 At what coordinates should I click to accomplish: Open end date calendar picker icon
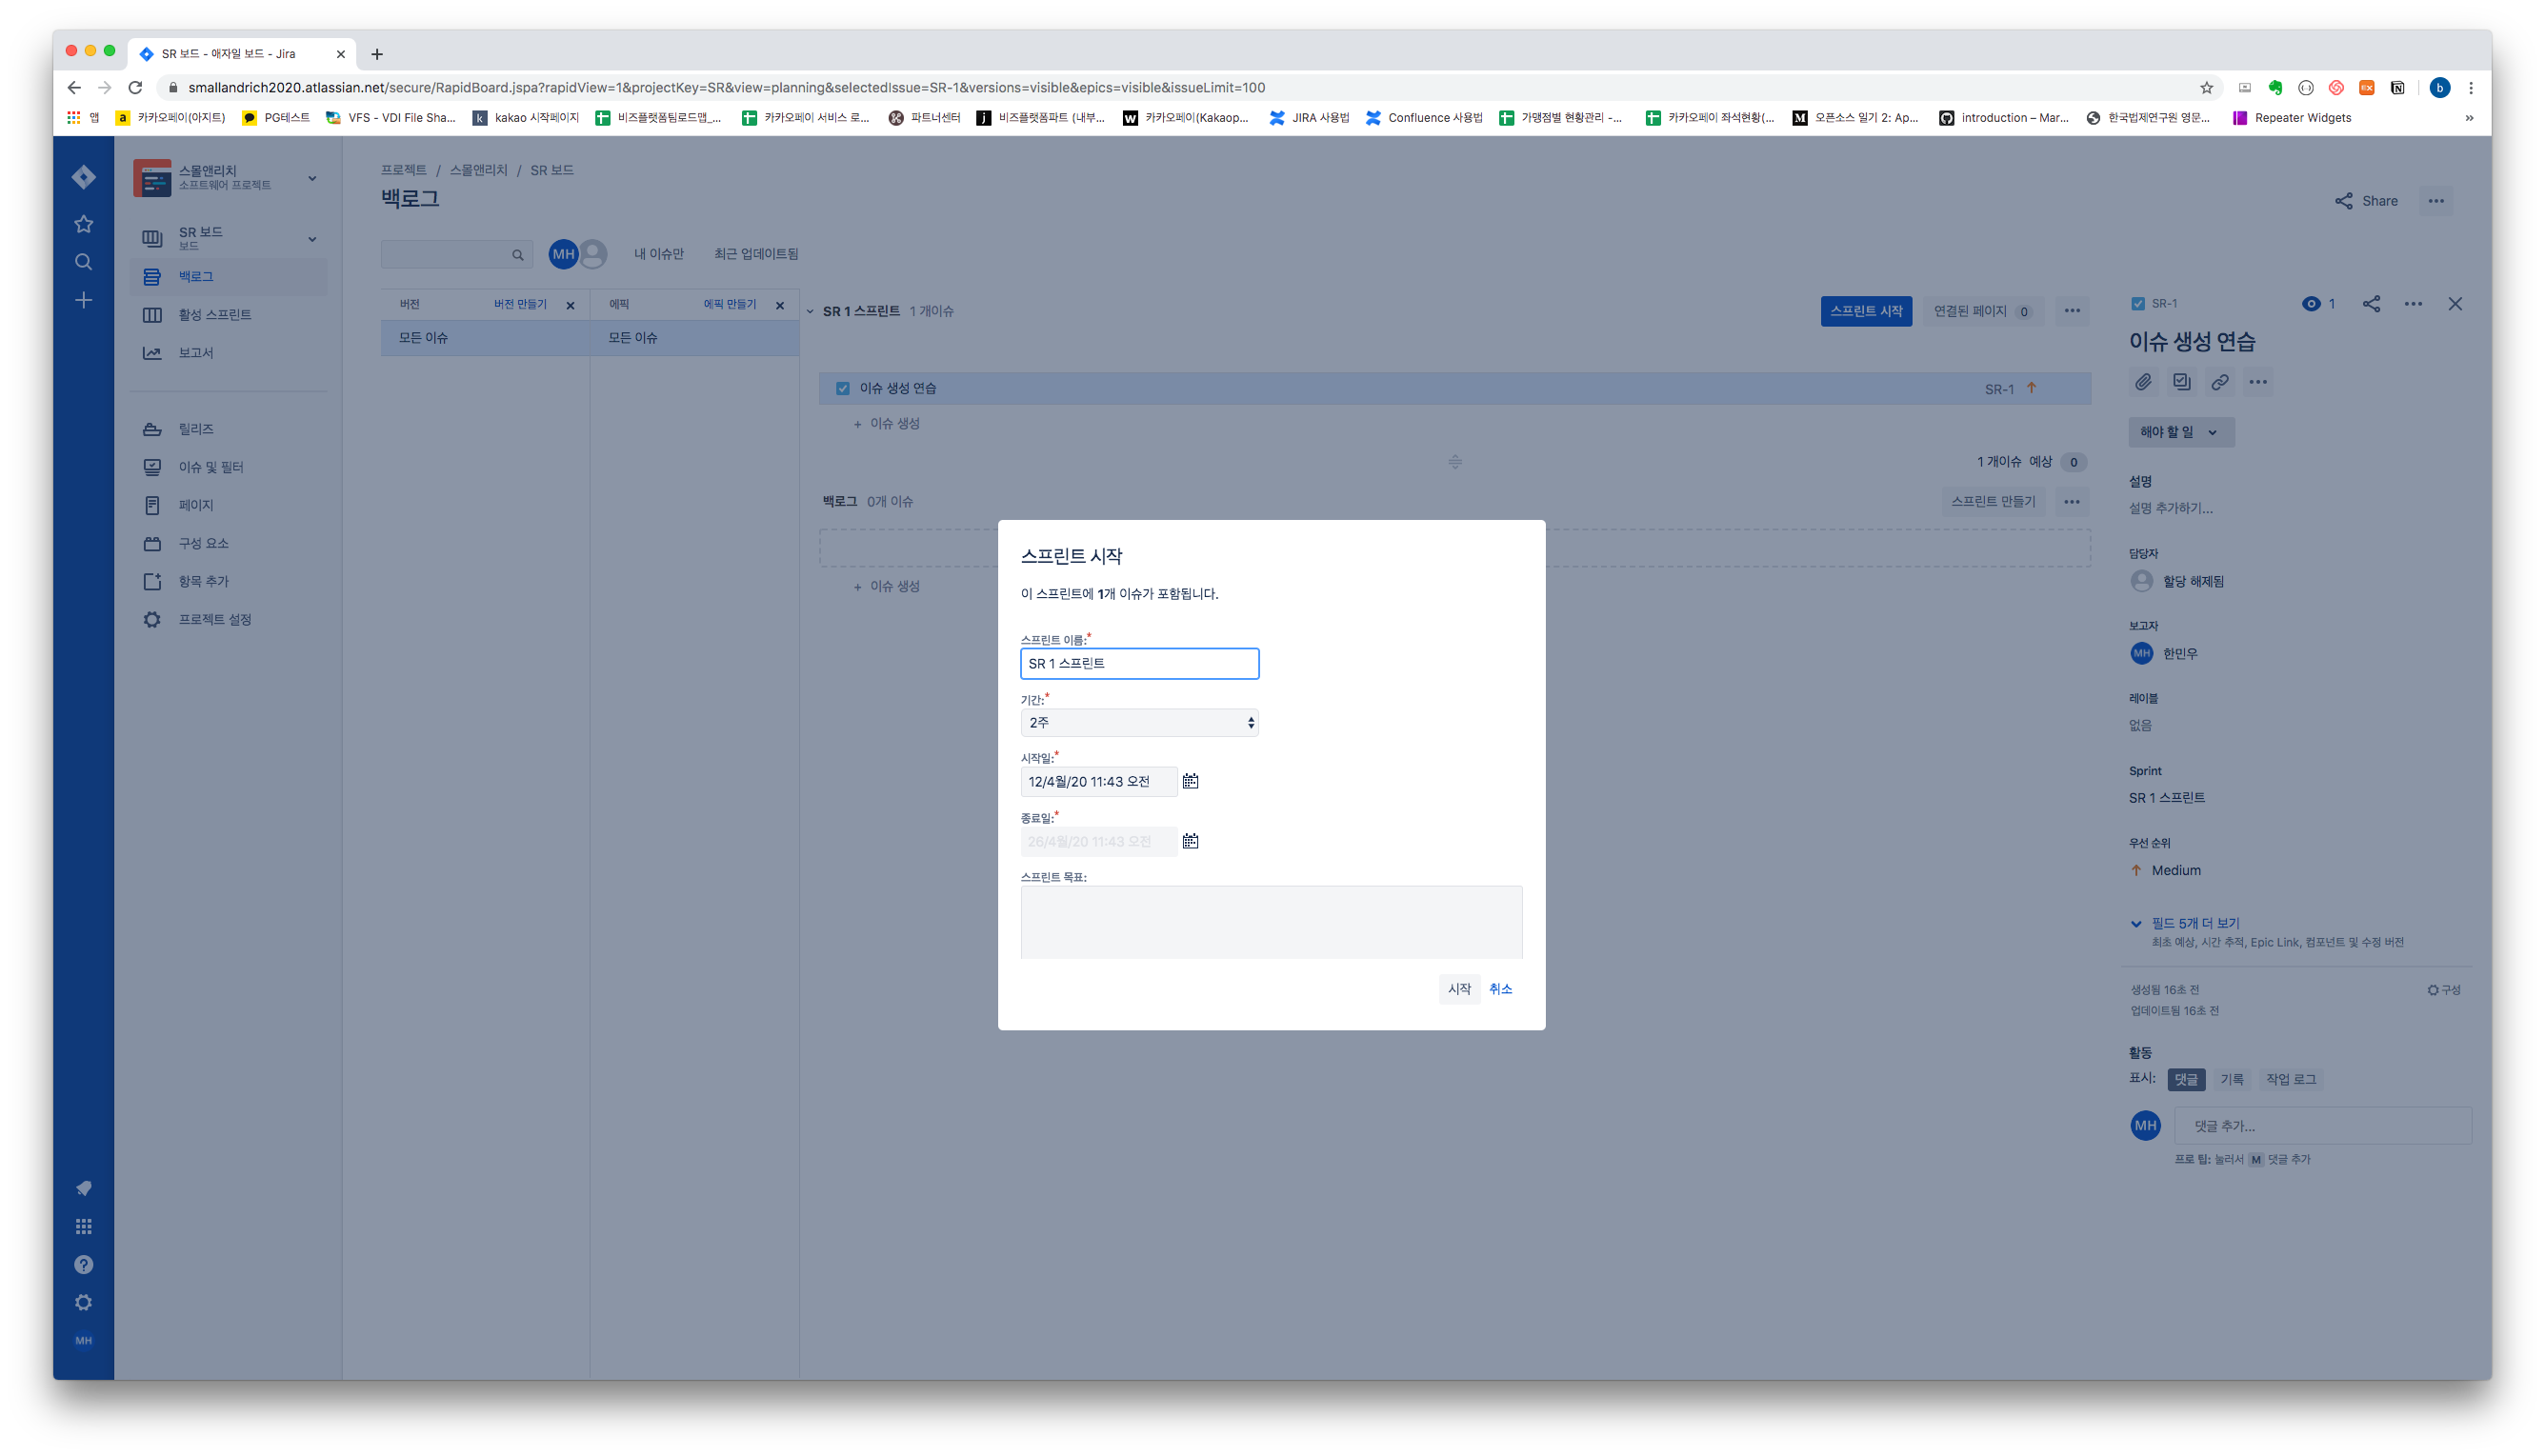click(x=1190, y=841)
